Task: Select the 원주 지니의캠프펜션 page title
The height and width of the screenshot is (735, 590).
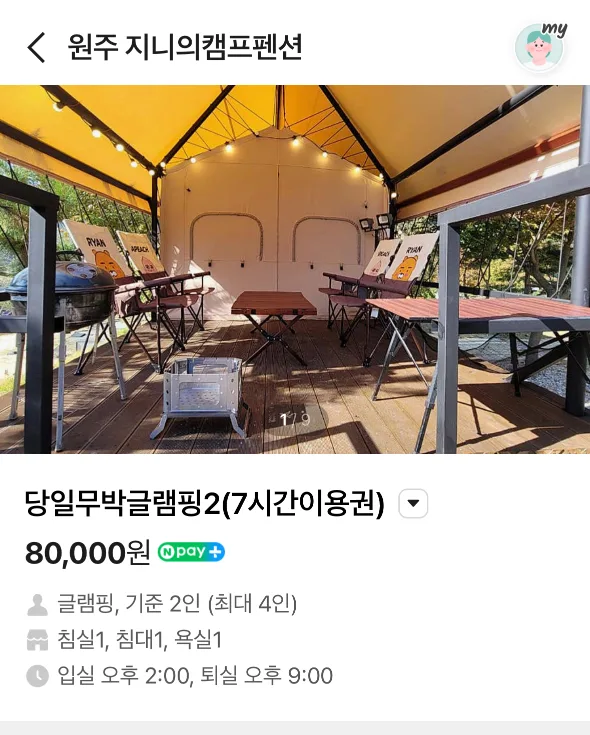Action: click(185, 46)
